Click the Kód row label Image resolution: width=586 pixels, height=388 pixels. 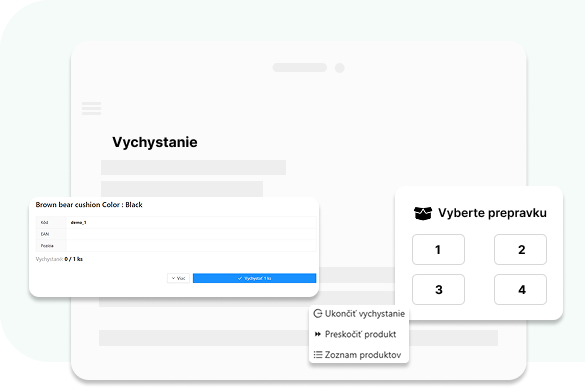(x=44, y=222)
